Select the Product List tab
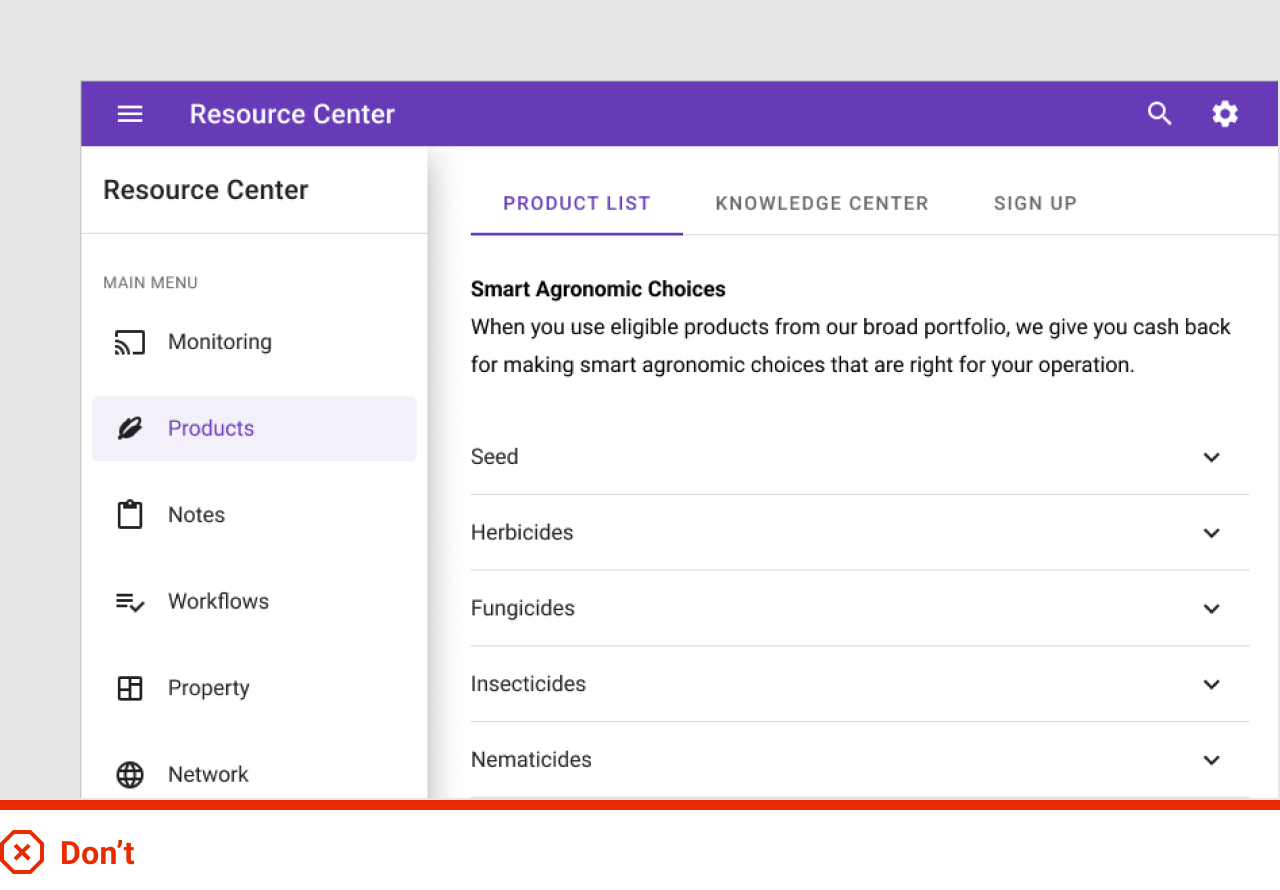Image resolution: width=1280 pixels, height=890 pixels. (577, 204)
